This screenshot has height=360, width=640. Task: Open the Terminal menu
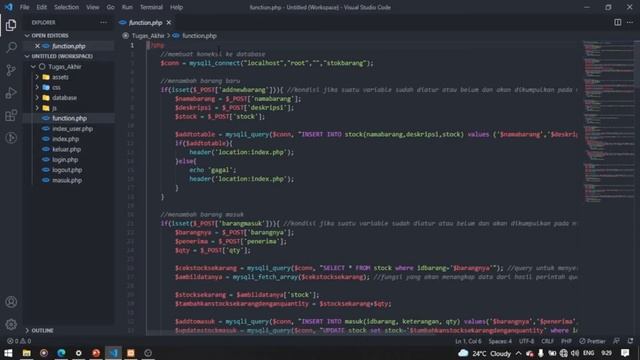pos(151,7)
